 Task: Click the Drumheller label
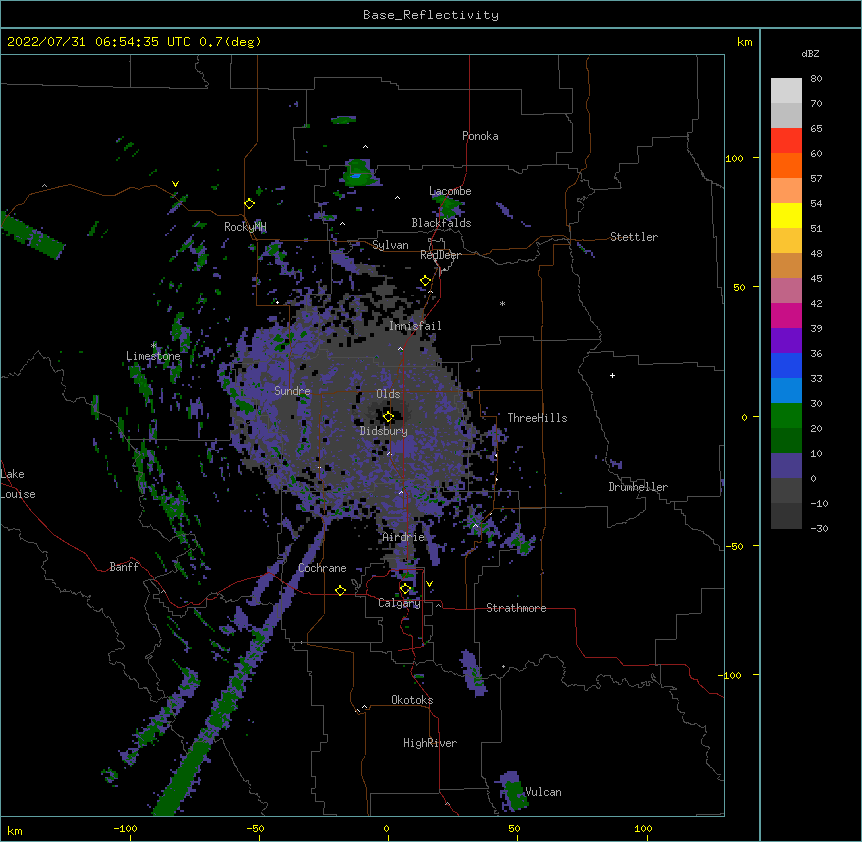638,487
